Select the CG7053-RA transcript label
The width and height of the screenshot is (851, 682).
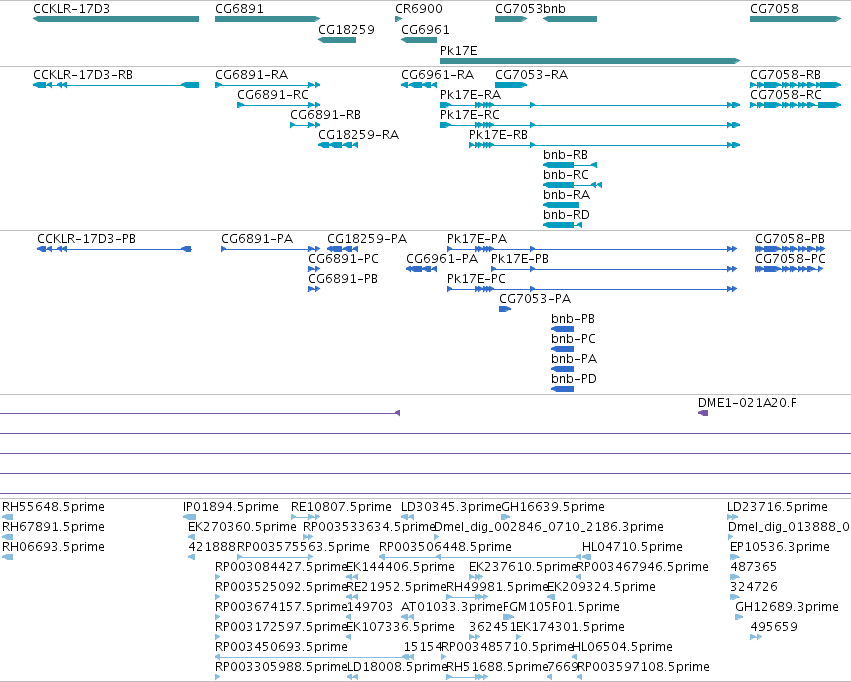point(531,74)
